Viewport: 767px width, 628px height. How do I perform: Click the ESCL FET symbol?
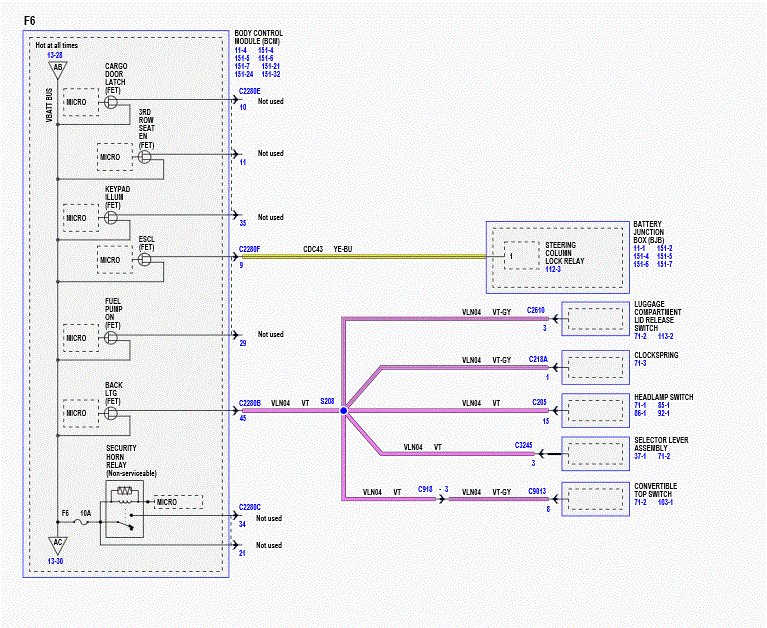[x=144, y=260]
